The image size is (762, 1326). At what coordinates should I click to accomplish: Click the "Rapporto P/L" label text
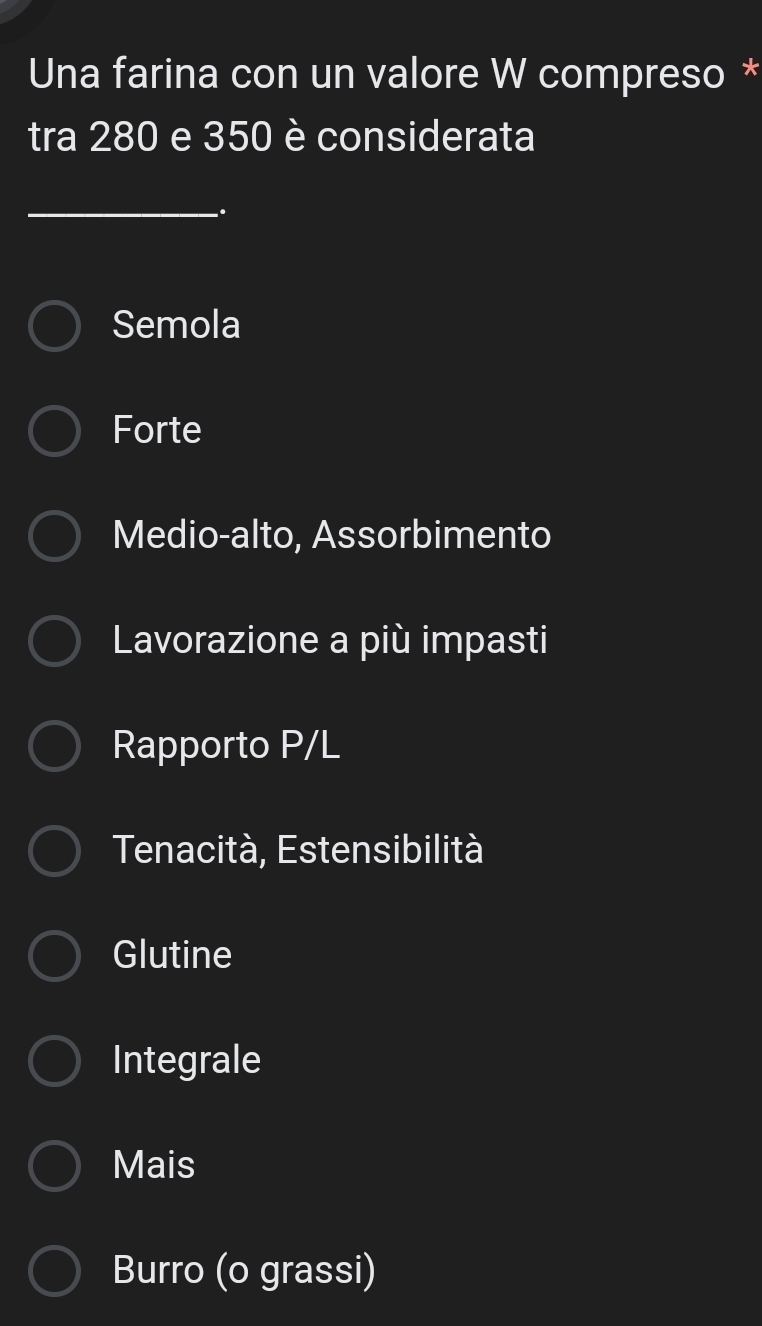point(227,745)
